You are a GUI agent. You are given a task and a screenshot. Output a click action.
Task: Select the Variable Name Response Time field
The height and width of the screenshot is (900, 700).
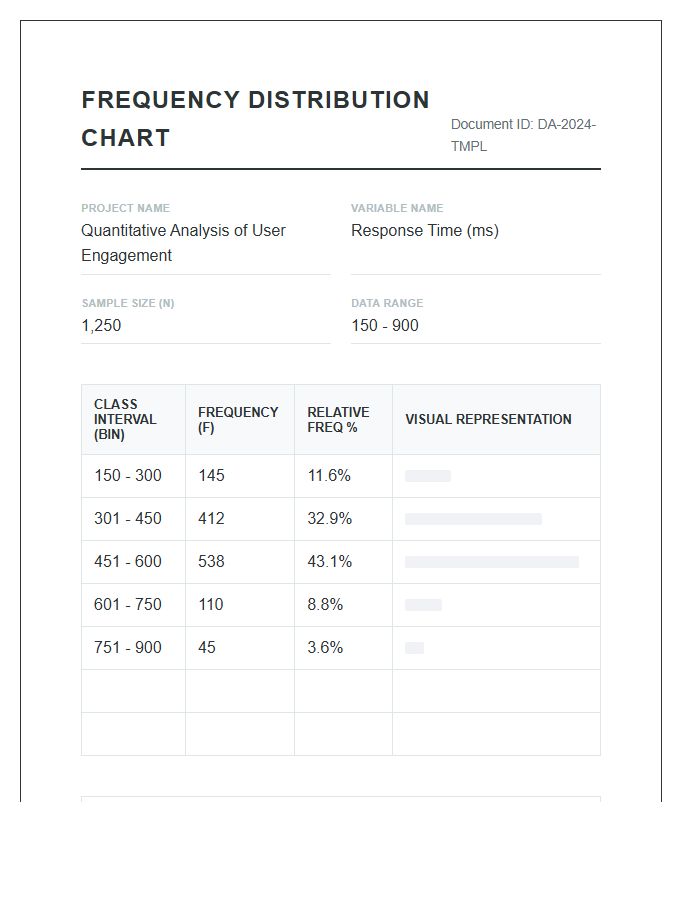tap(425, 231)
